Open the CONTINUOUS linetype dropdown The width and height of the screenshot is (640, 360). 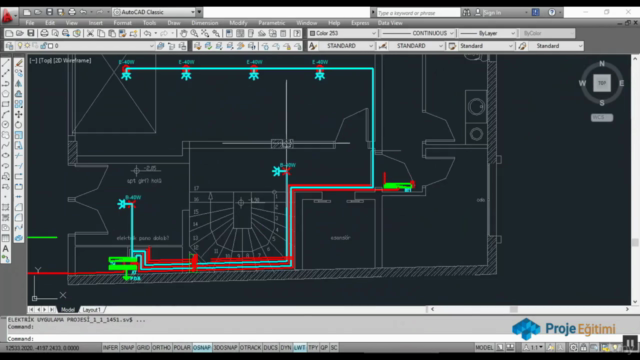pyautogui.click(x=418, y=33)
